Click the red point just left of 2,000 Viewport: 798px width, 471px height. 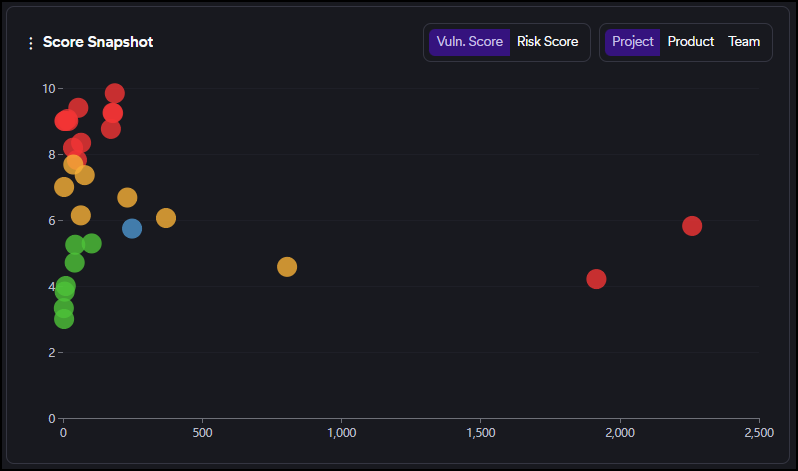point(596,279)
